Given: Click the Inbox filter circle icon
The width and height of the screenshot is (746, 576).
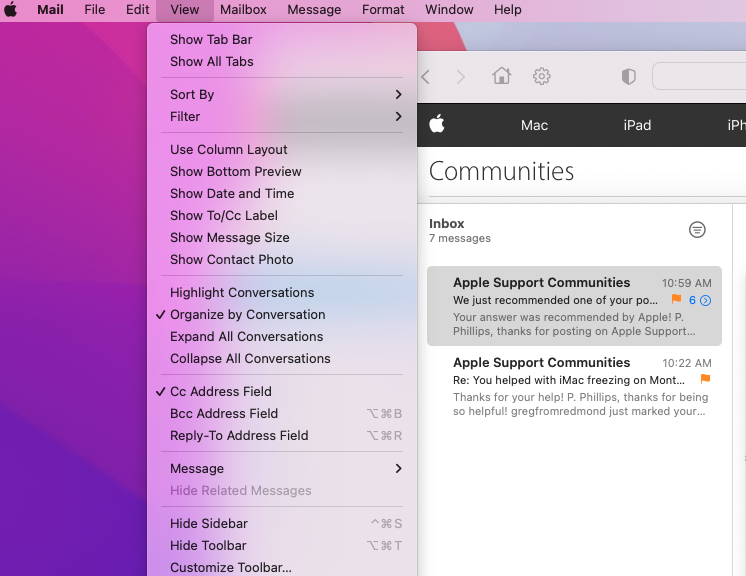Looking at the screenshot, I should [x=697, y=230].
